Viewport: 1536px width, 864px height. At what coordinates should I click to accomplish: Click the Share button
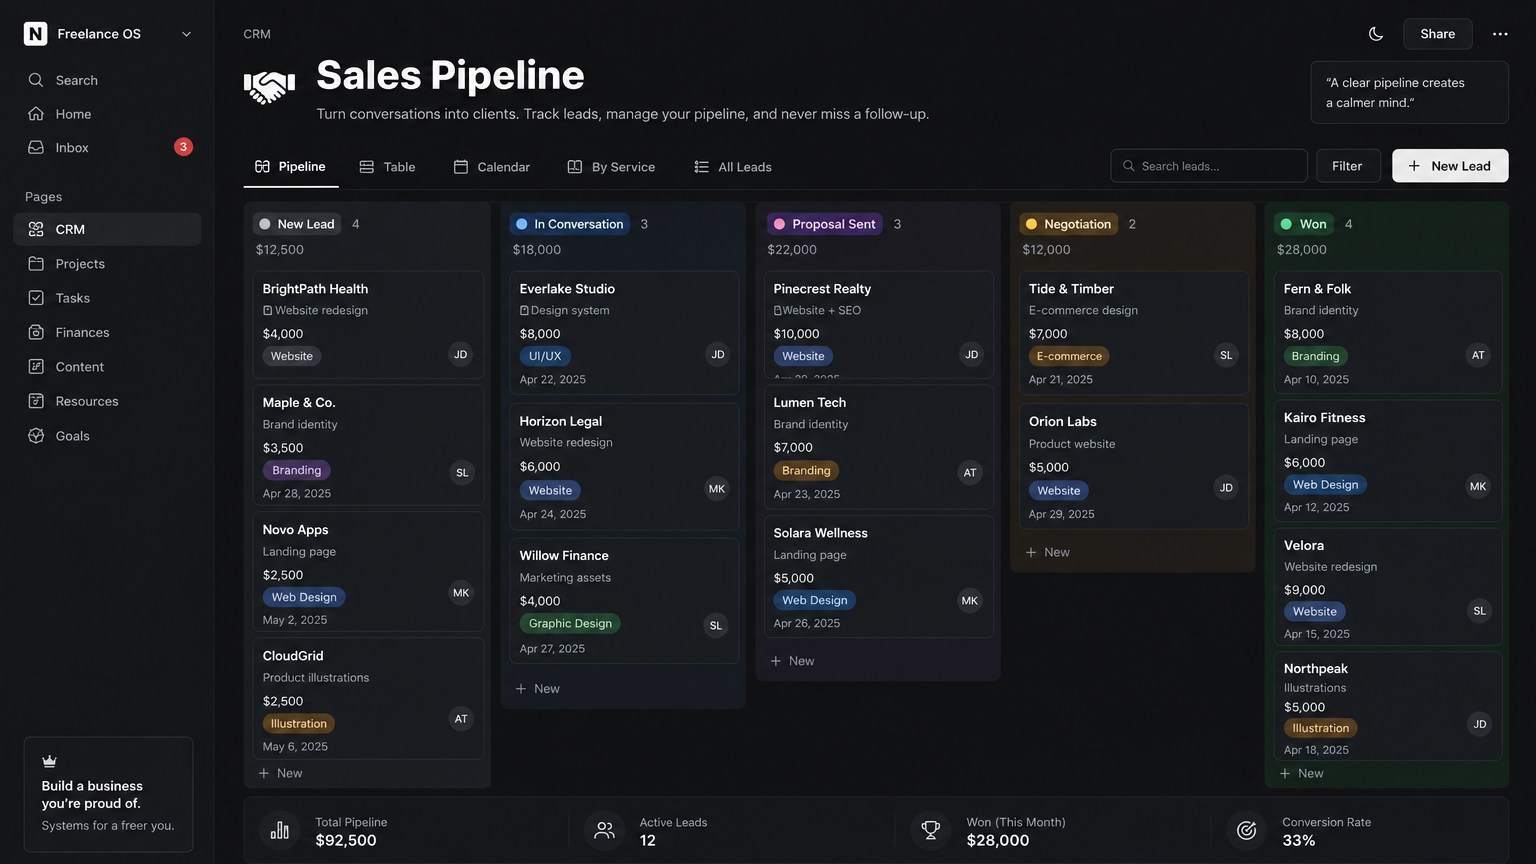(1437, 34)
